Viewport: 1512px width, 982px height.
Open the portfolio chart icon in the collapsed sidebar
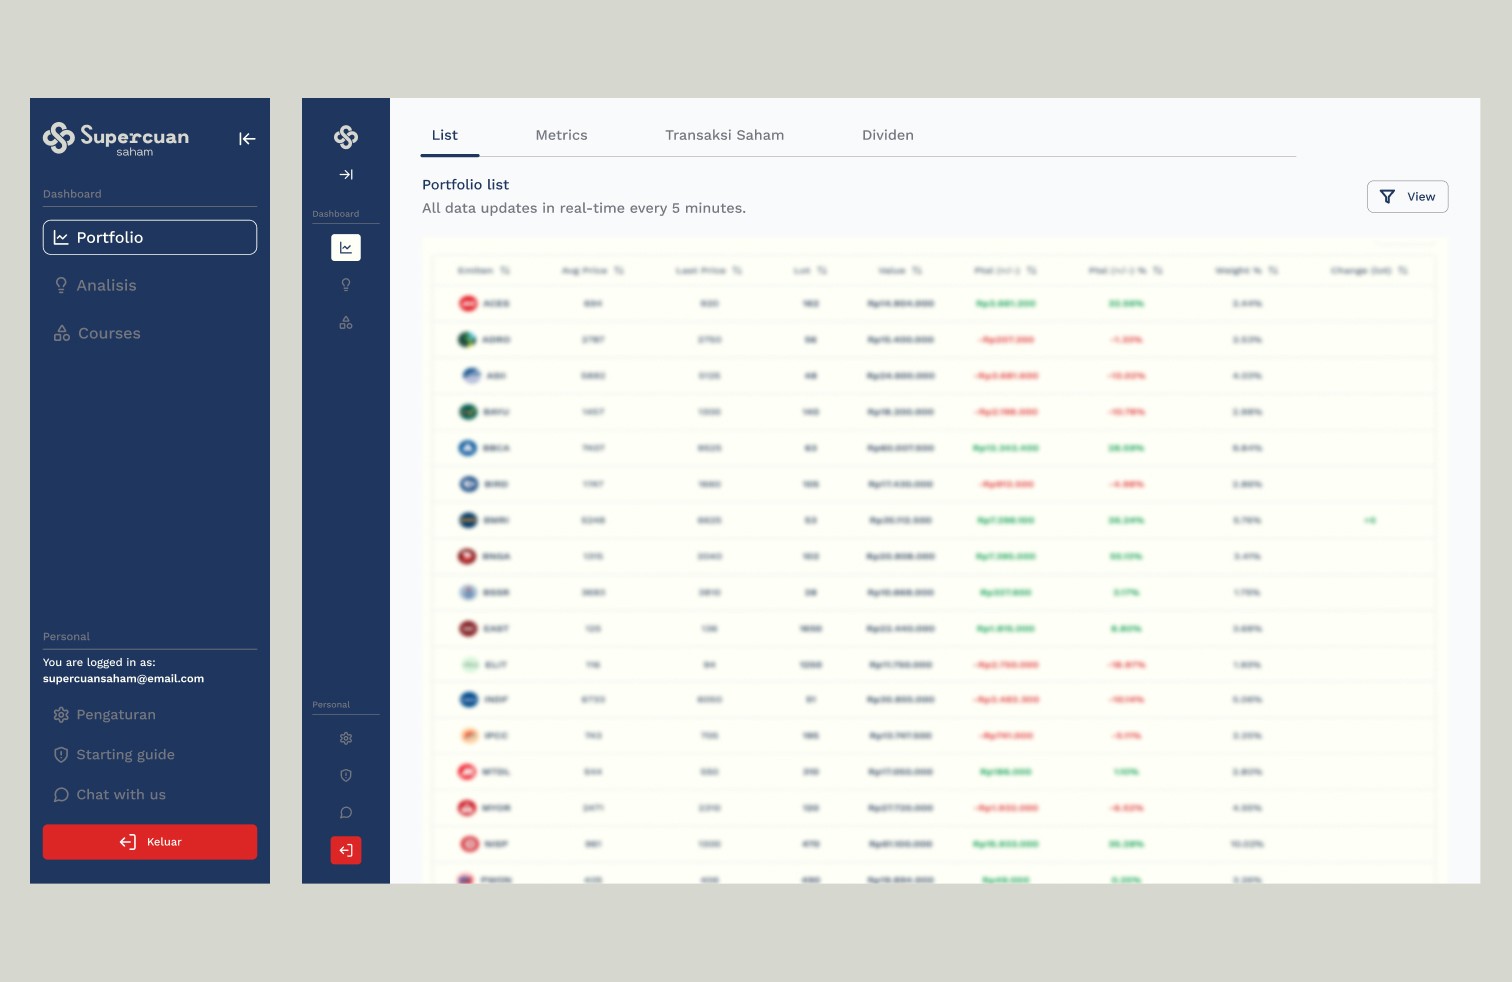[x=346, y=248]
